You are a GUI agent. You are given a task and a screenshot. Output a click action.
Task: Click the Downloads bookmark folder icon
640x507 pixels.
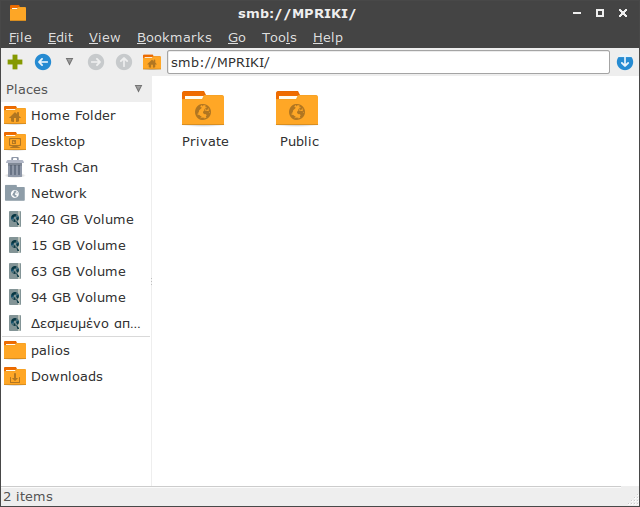tap(15, 376)
